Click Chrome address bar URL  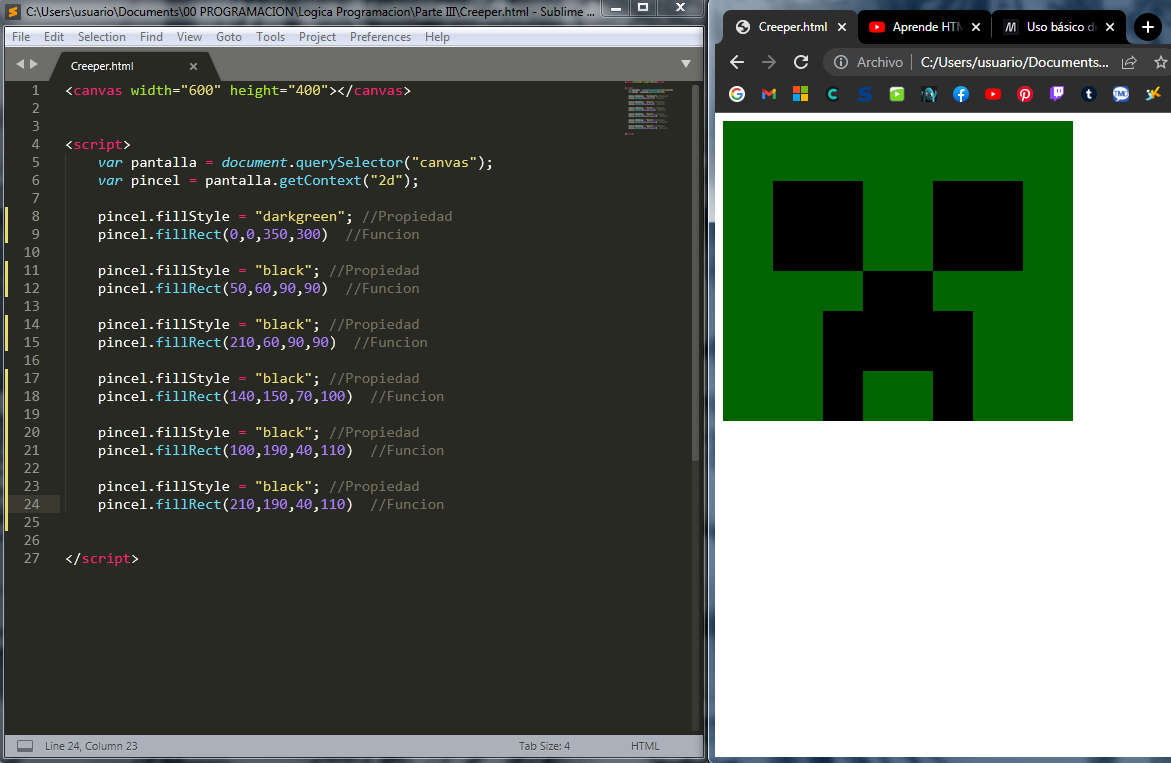pyautogui.click(x=1014, y=62)
